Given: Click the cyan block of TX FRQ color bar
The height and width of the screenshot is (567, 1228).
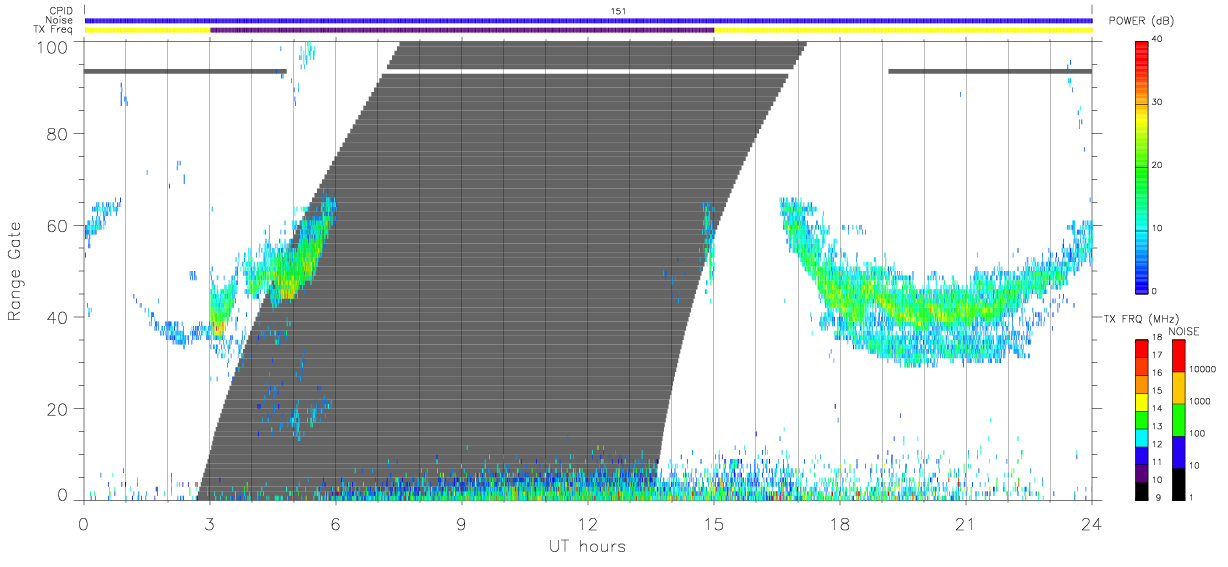Looking at the screenshot, I should [1141, 437].
